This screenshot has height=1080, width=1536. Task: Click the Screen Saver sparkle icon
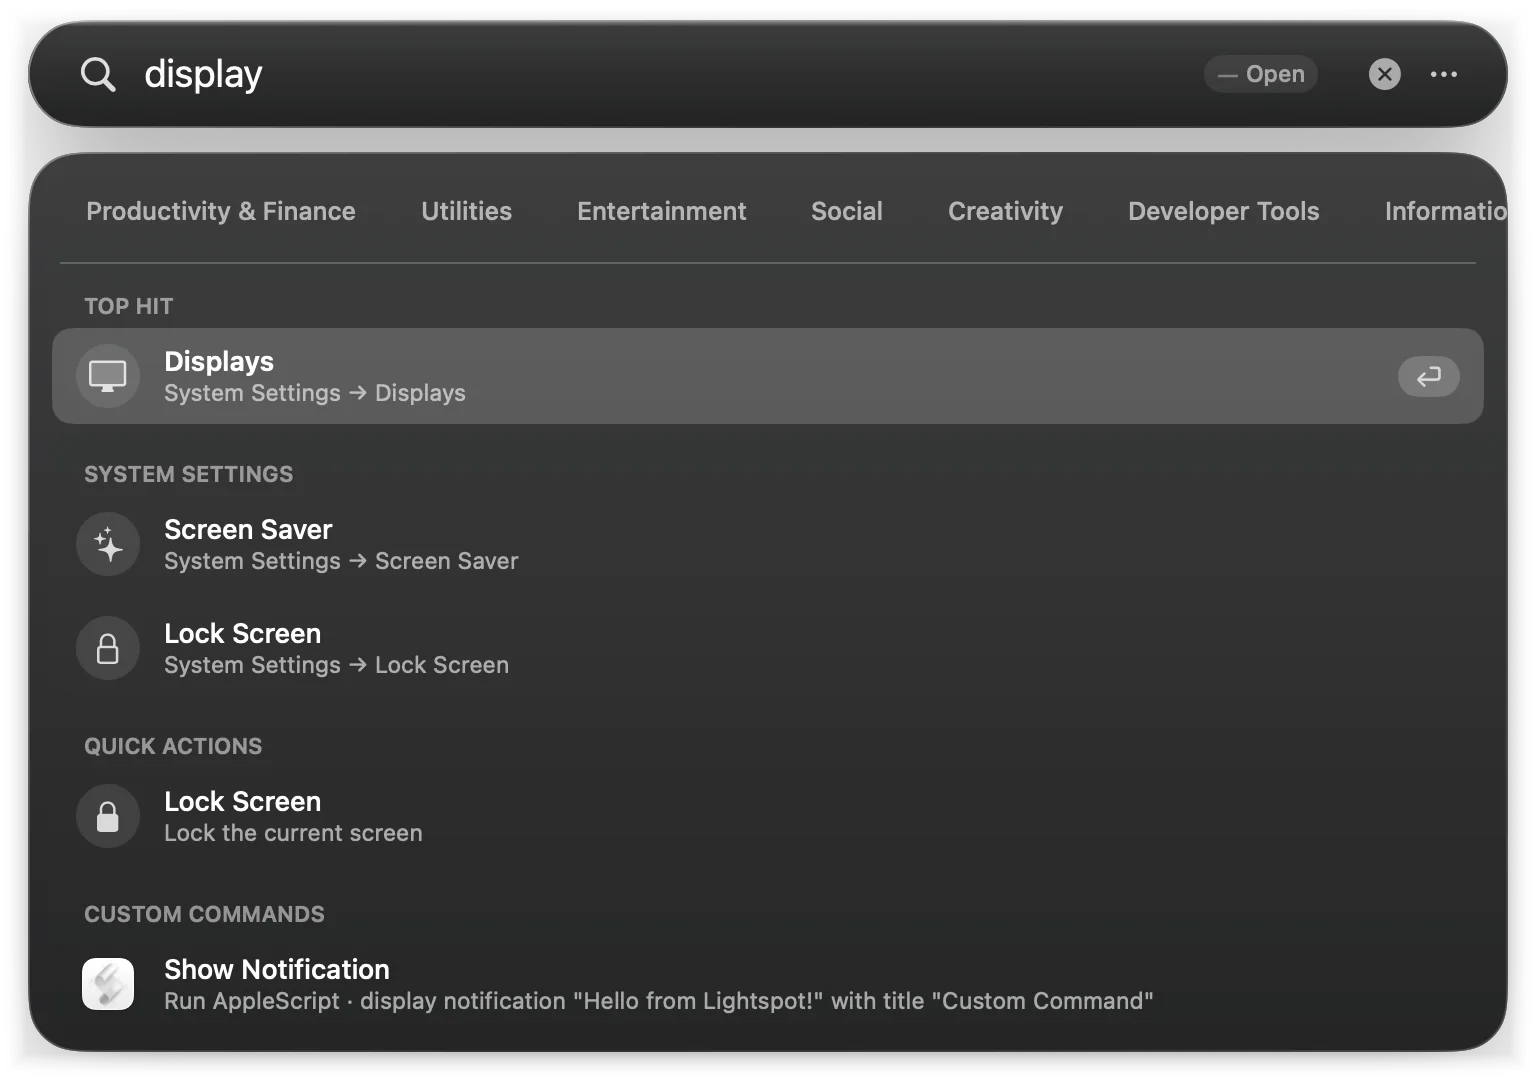point(108,544)
